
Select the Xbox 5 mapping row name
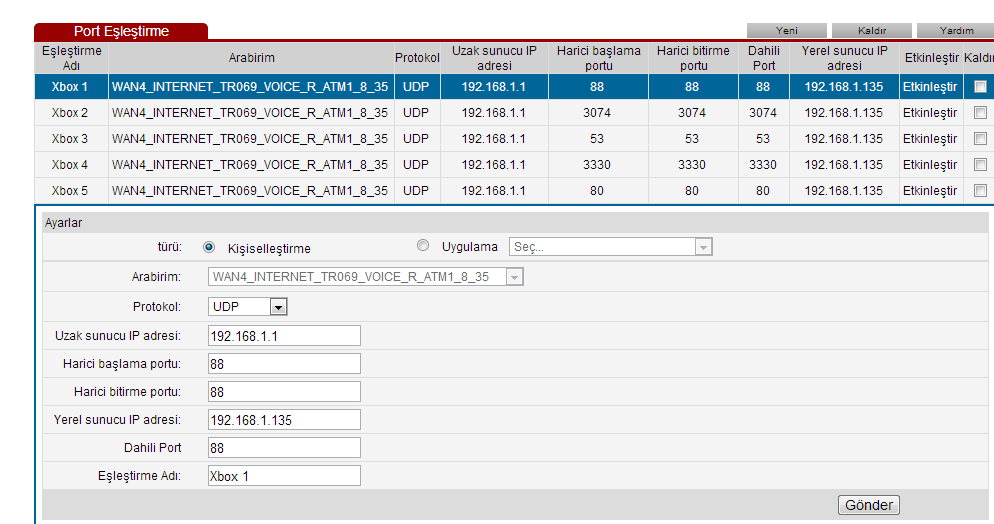[70, 191]
